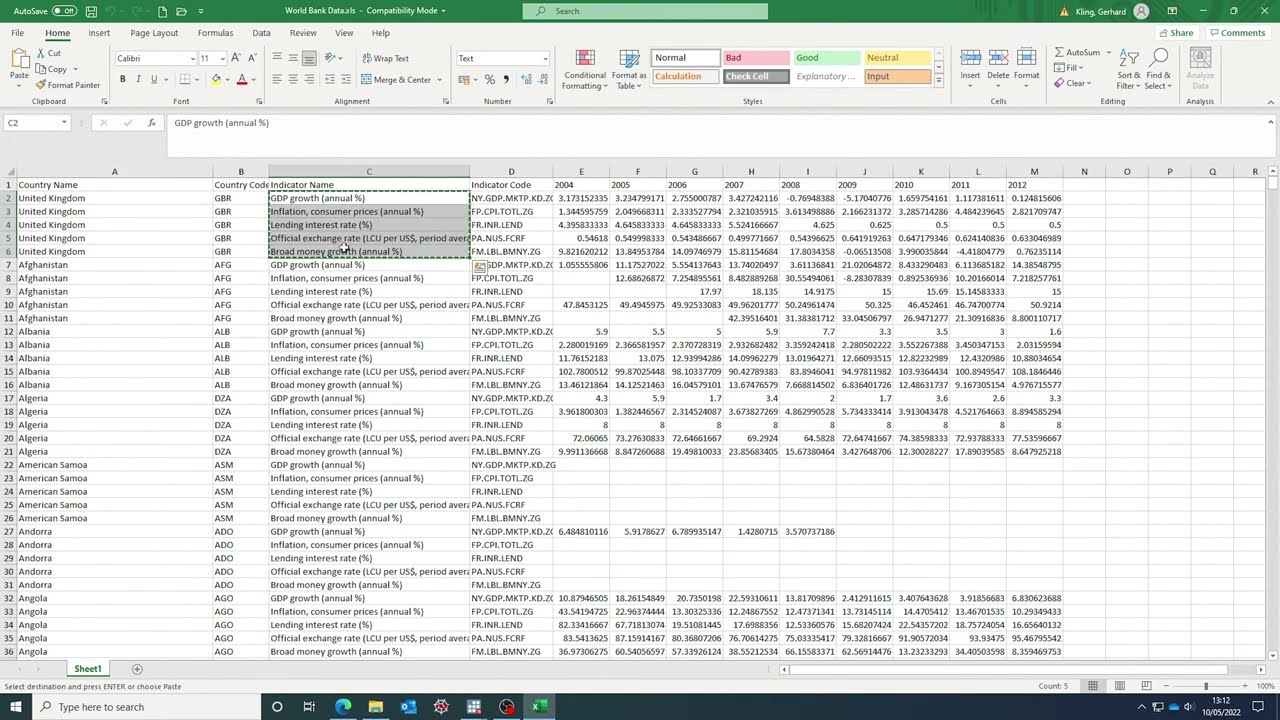Select the cell containing NY.GDP.MKTP.KD.ZG in row 12
This screenshot has width=1280, height=720.
click(x=511, y=331)
